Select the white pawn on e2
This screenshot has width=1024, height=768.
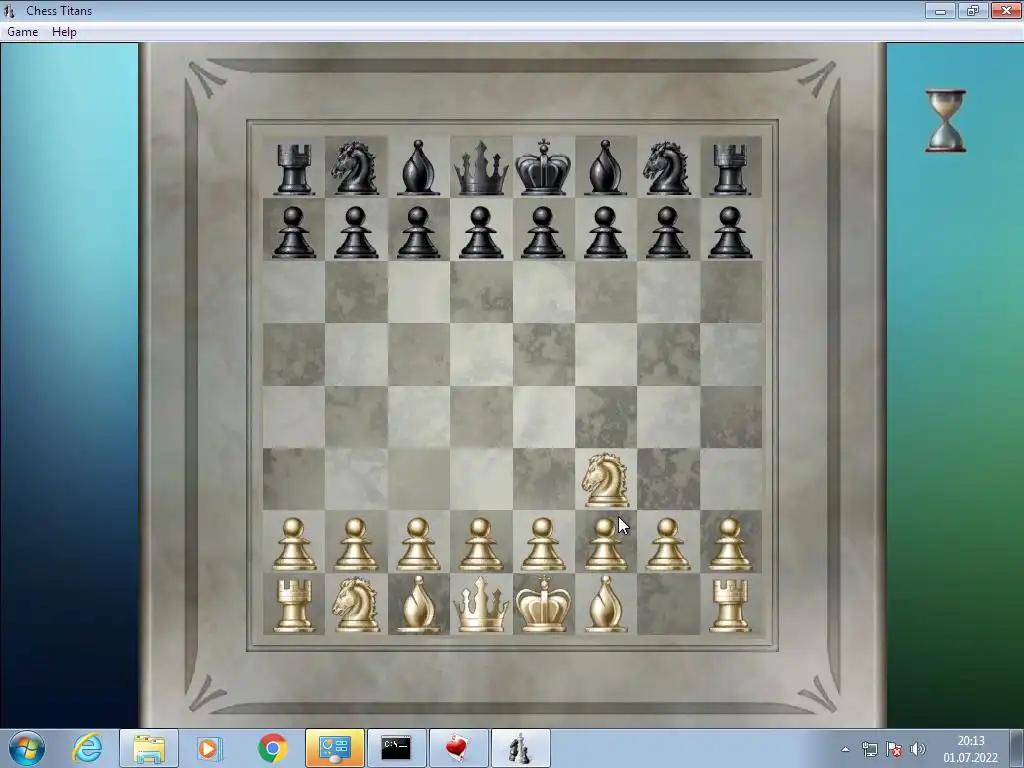coord(543,544)
